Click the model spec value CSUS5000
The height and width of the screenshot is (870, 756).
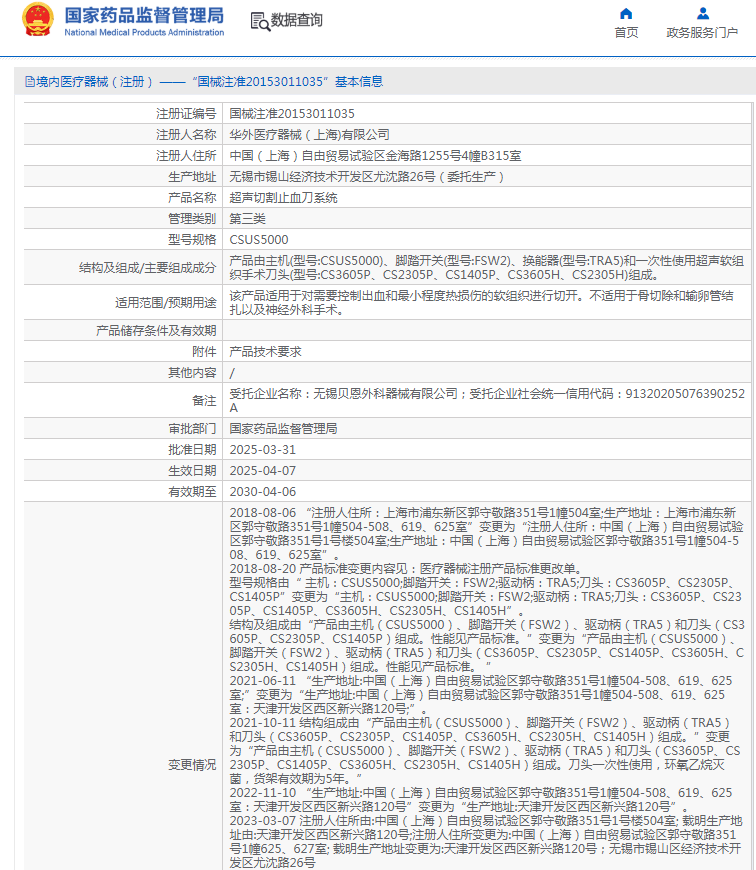tap(259, 240)
